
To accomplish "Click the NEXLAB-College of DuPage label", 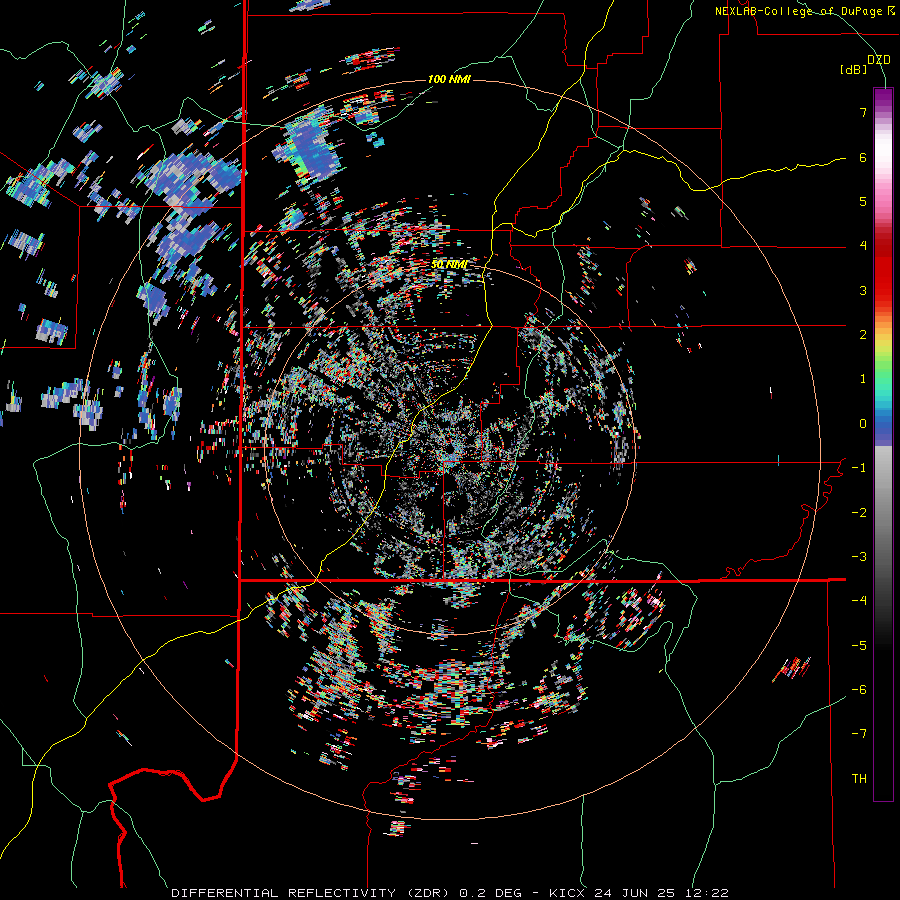I will (805, 11).
